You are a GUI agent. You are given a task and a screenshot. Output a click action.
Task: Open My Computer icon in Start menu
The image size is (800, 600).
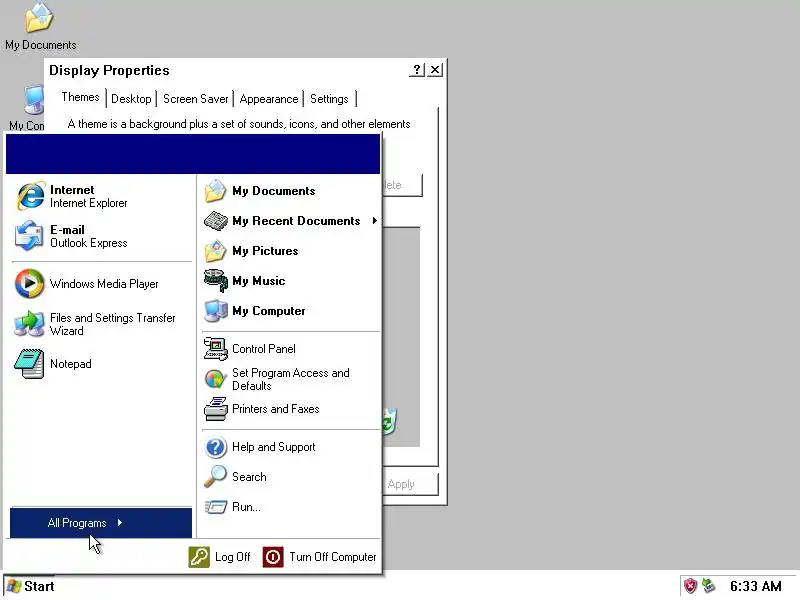click(215, 311)
